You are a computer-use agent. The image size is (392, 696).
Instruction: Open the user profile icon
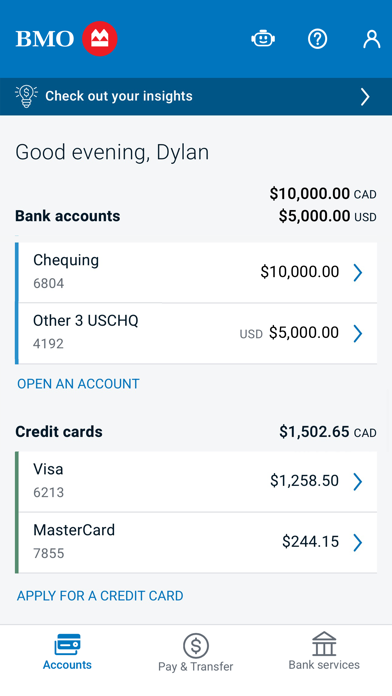tap(372, 39)
